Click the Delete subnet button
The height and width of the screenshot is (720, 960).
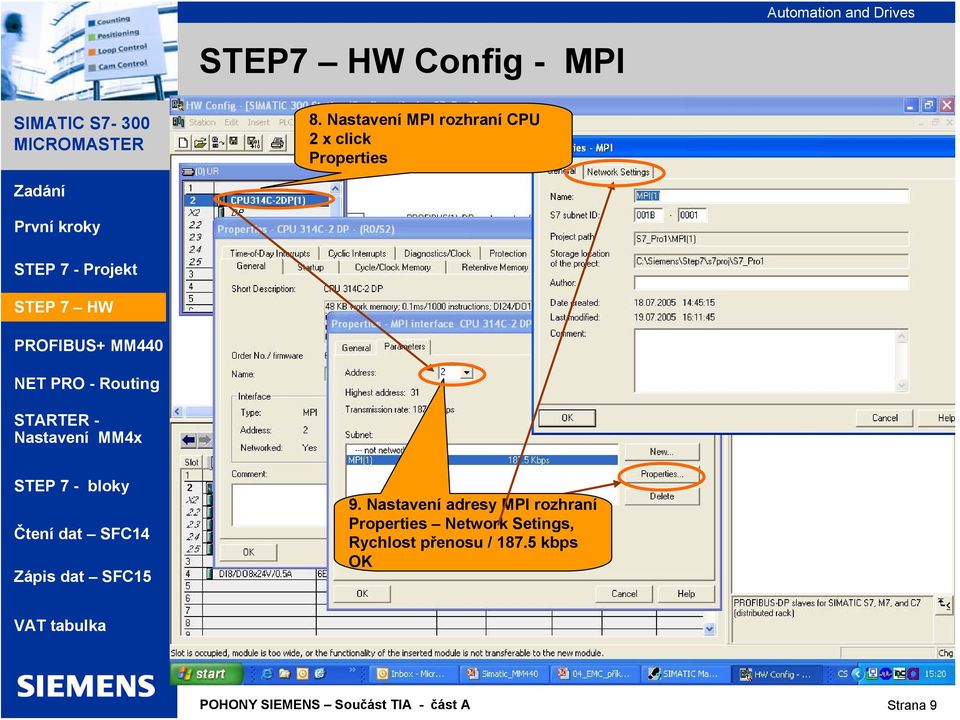662,497
